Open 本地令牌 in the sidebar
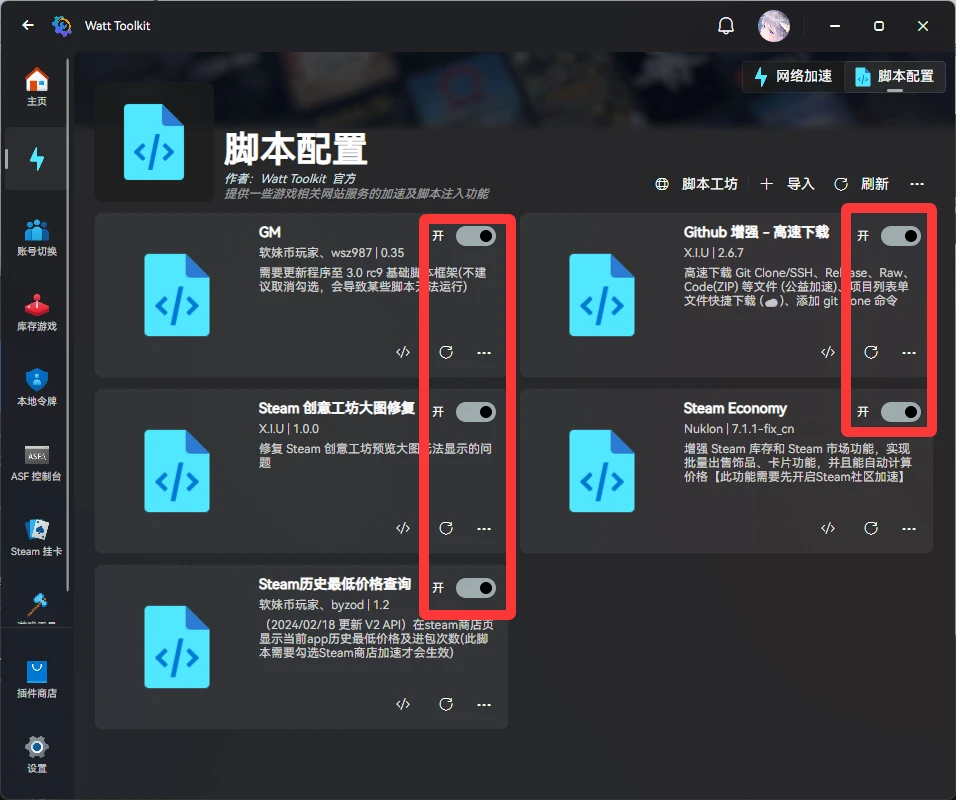Viewport: 956px width, 800px height. point(37,387)
